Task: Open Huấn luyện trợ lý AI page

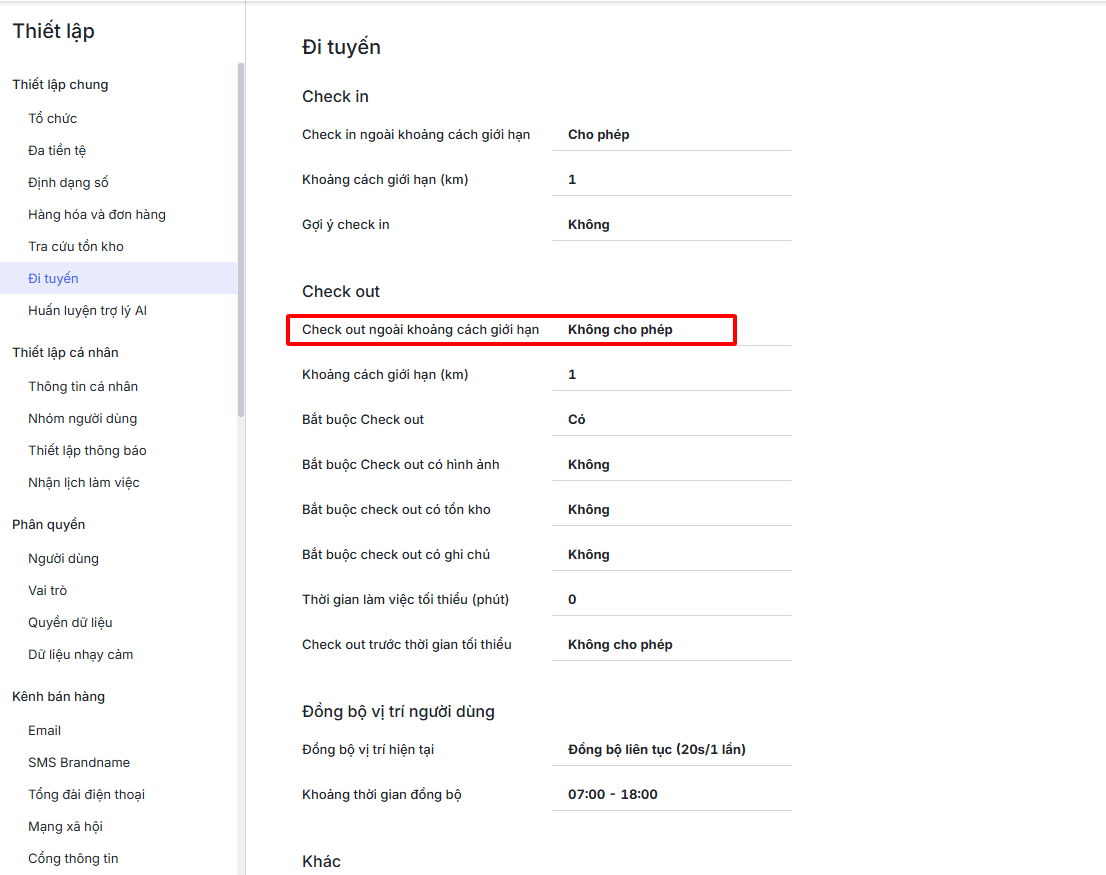Action: pyautogui.click(x=87, y=310)
